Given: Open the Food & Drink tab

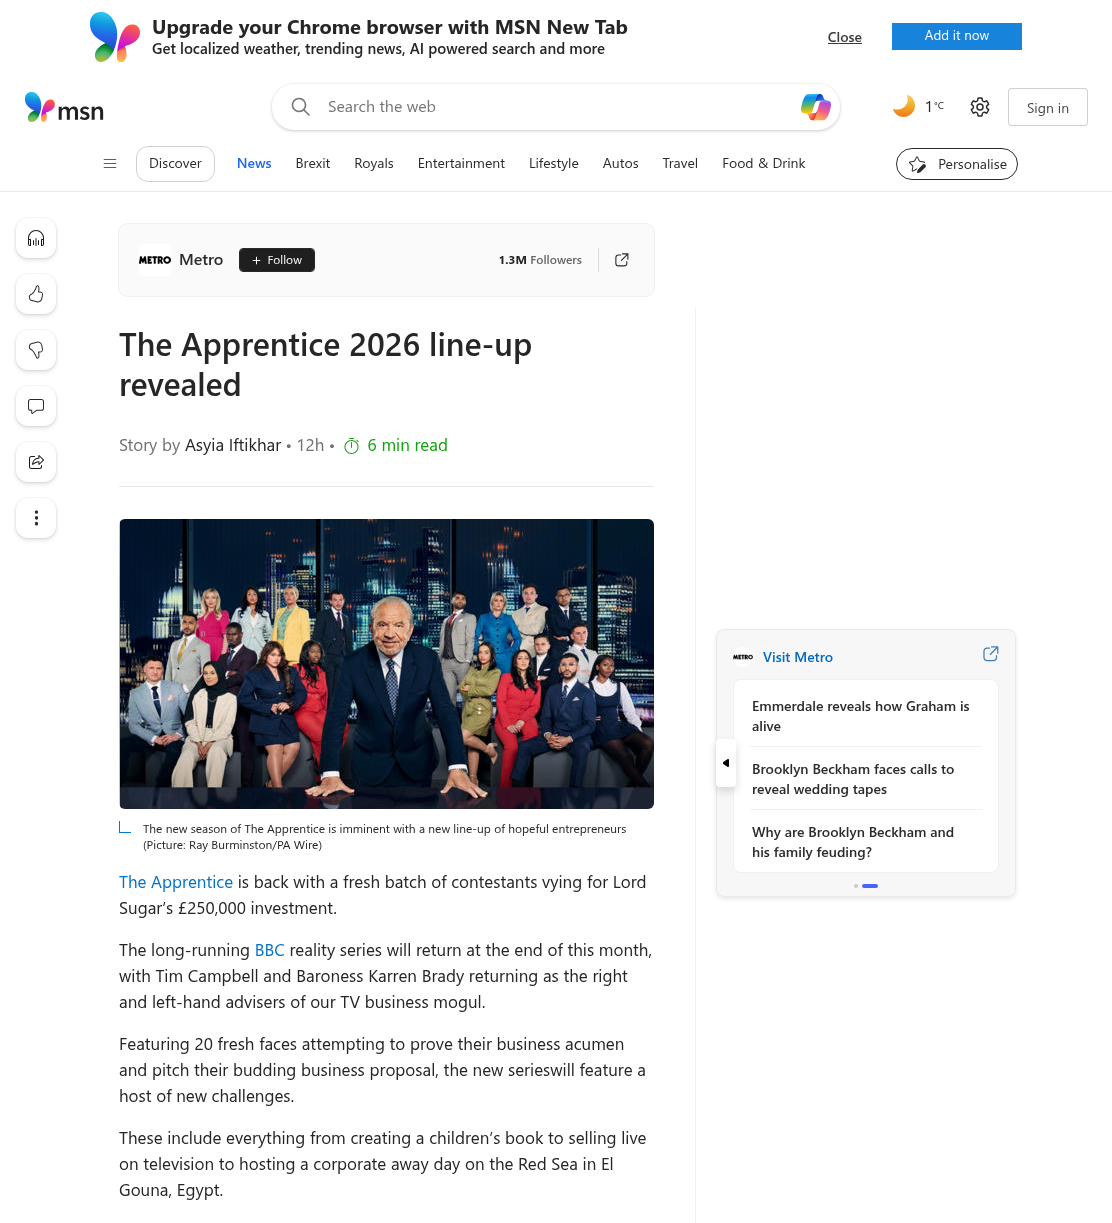Looking at the screenshot, I should 764,164.
